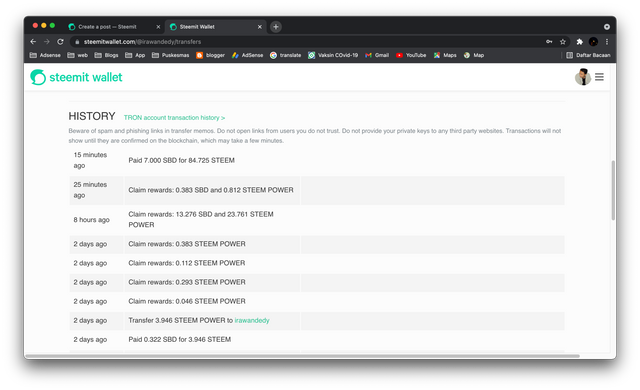The width and height of the screenshot is (640, 390).
Task: Click the Steemit wallet logo
Action: click(76, 77)
